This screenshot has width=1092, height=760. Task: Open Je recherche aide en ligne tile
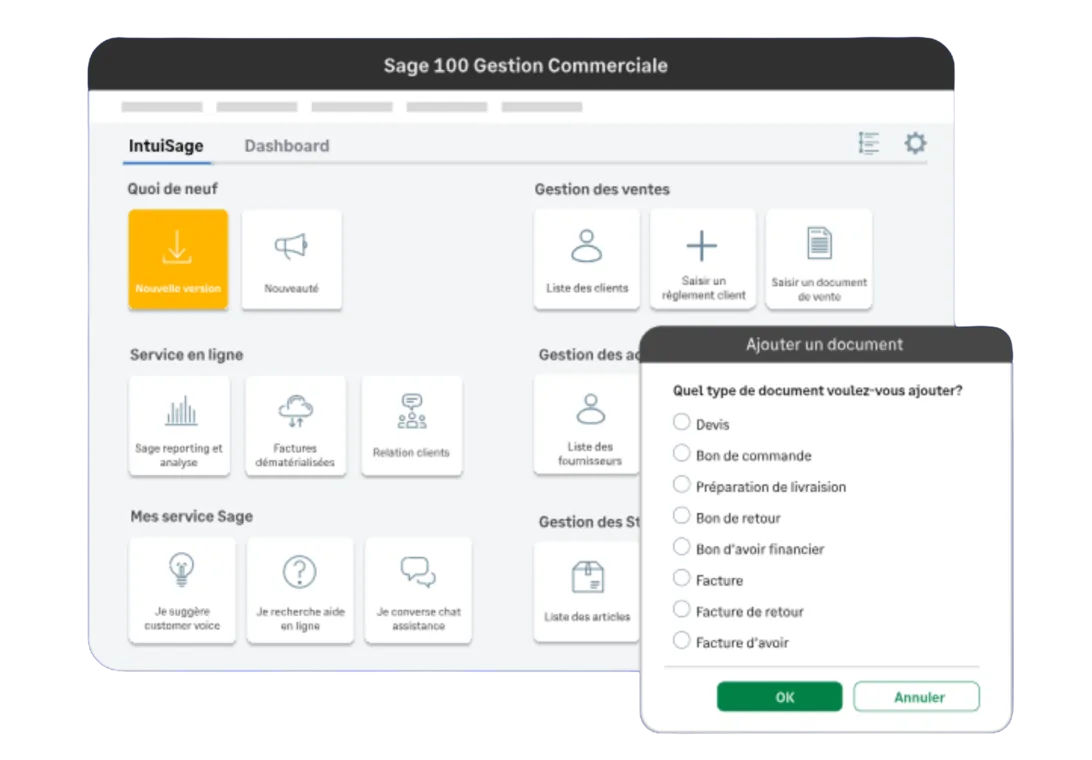[300, 590]
